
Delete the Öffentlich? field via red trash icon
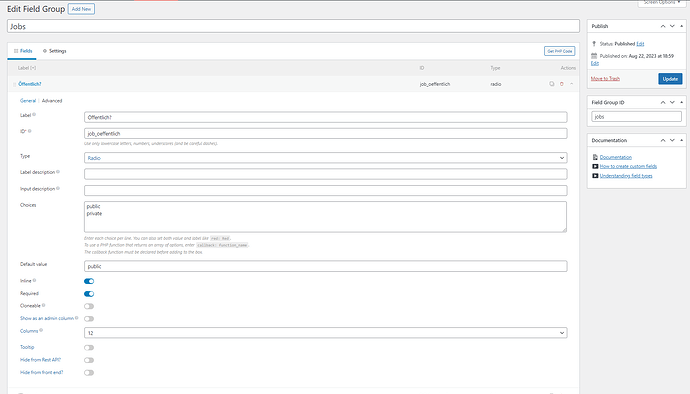562,84
